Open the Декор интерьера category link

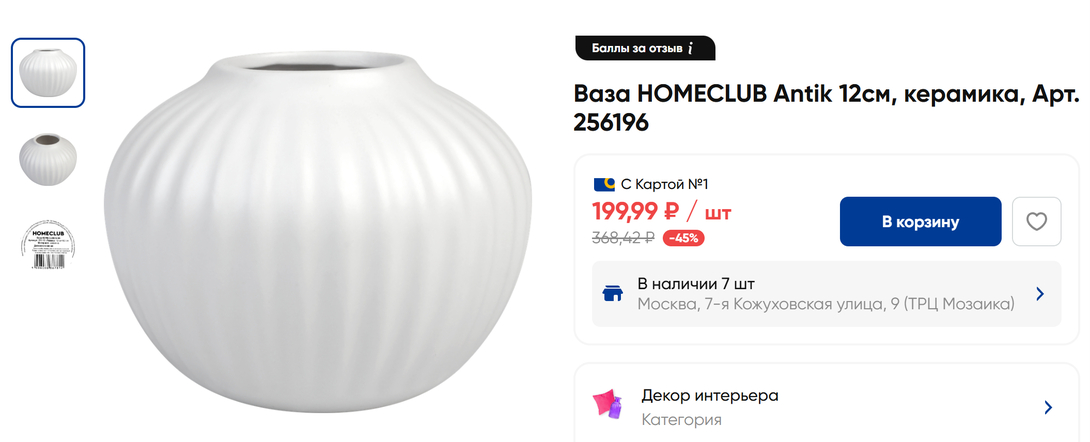pos(710,396)
